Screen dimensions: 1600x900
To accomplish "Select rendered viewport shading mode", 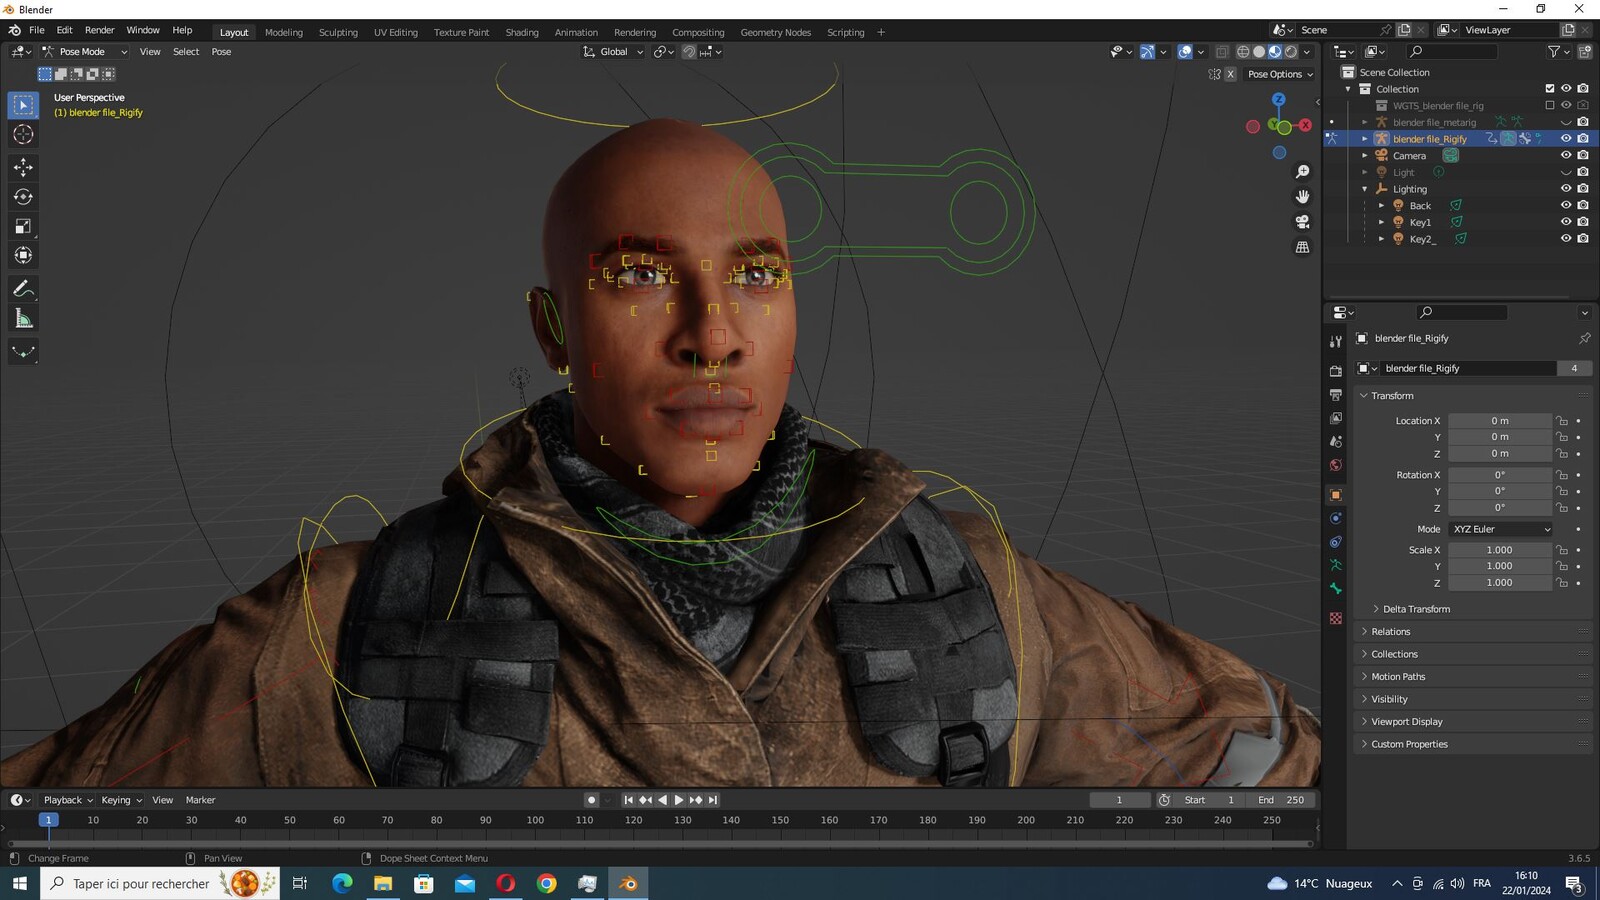I will point(1291,52).
